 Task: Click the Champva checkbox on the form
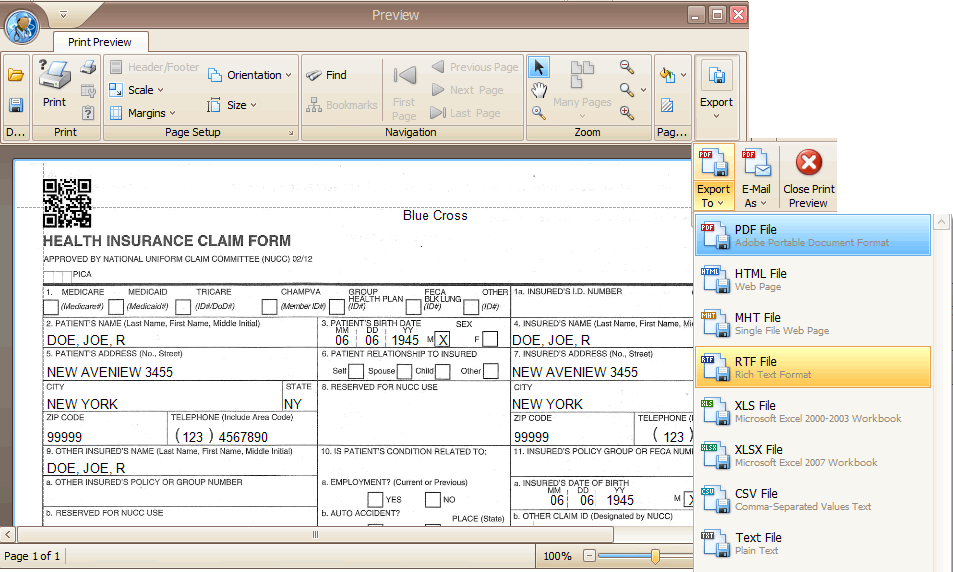pyautogui.click(x=269, y=307)
